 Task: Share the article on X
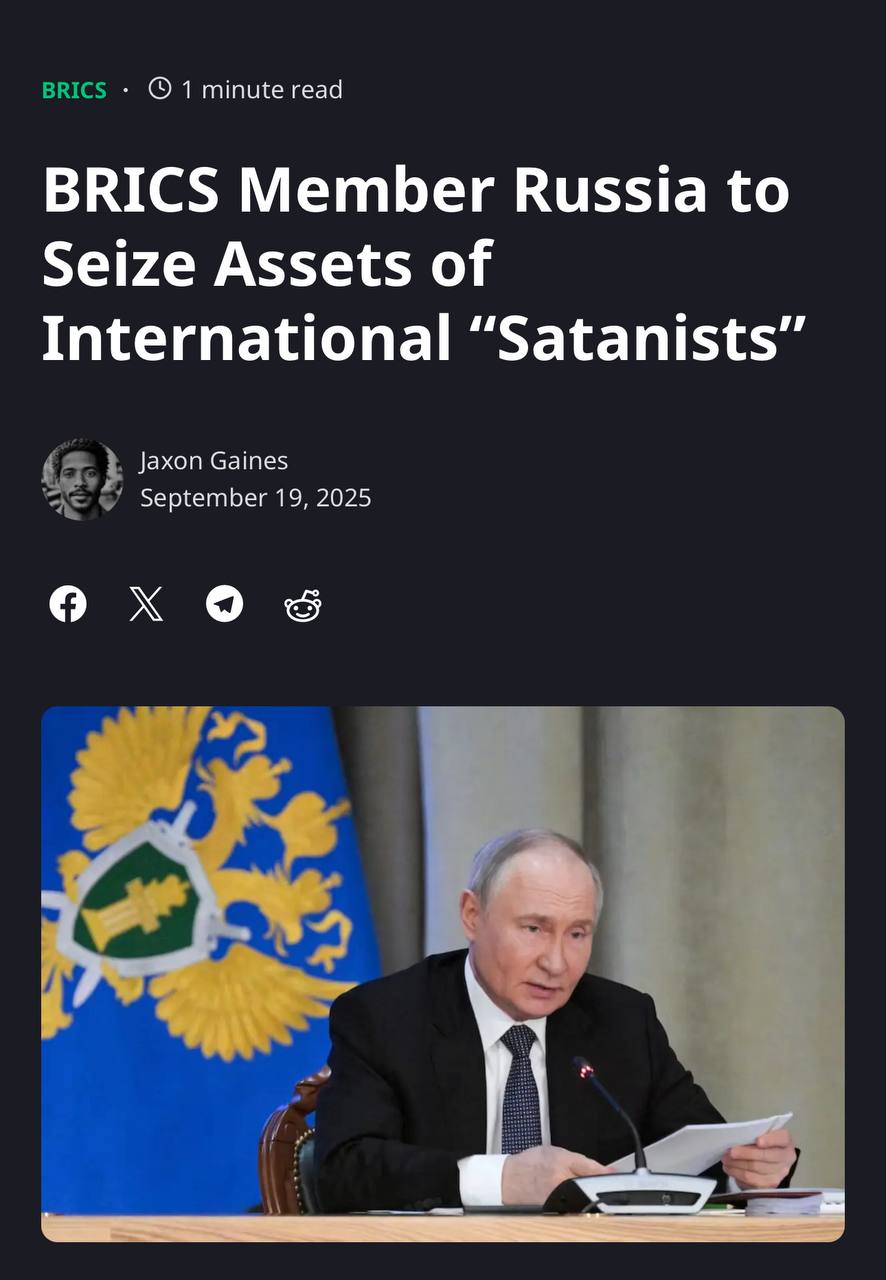pyautogui.click(x=146, y=604)
